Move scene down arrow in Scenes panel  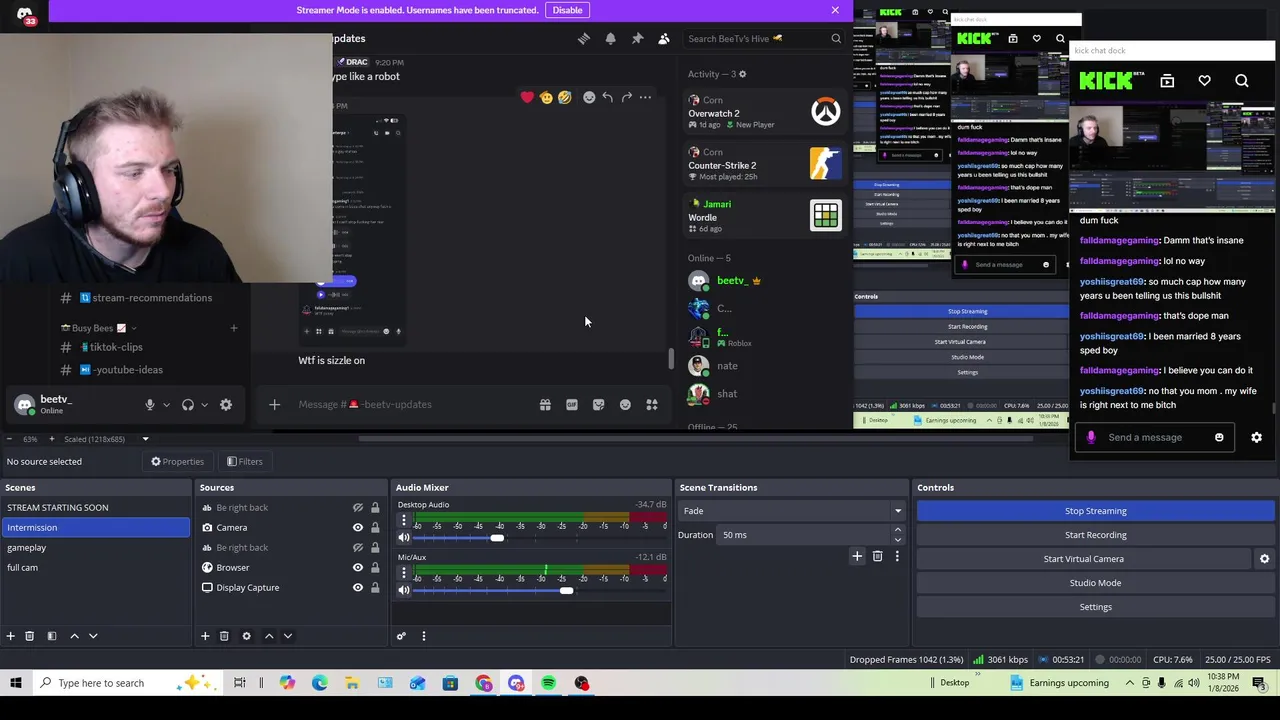[x=93, y=636]
